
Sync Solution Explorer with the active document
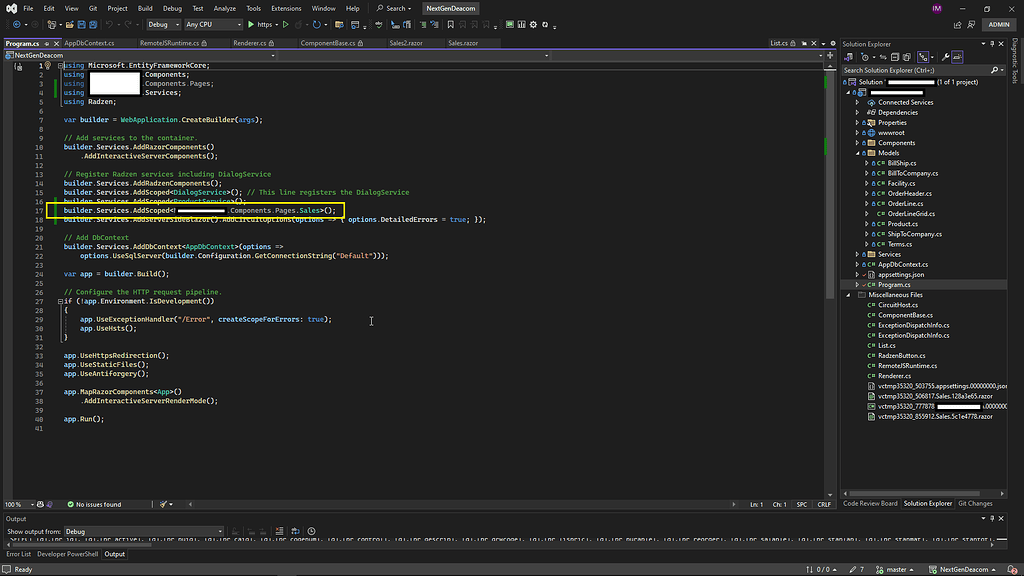pos(883,57)
